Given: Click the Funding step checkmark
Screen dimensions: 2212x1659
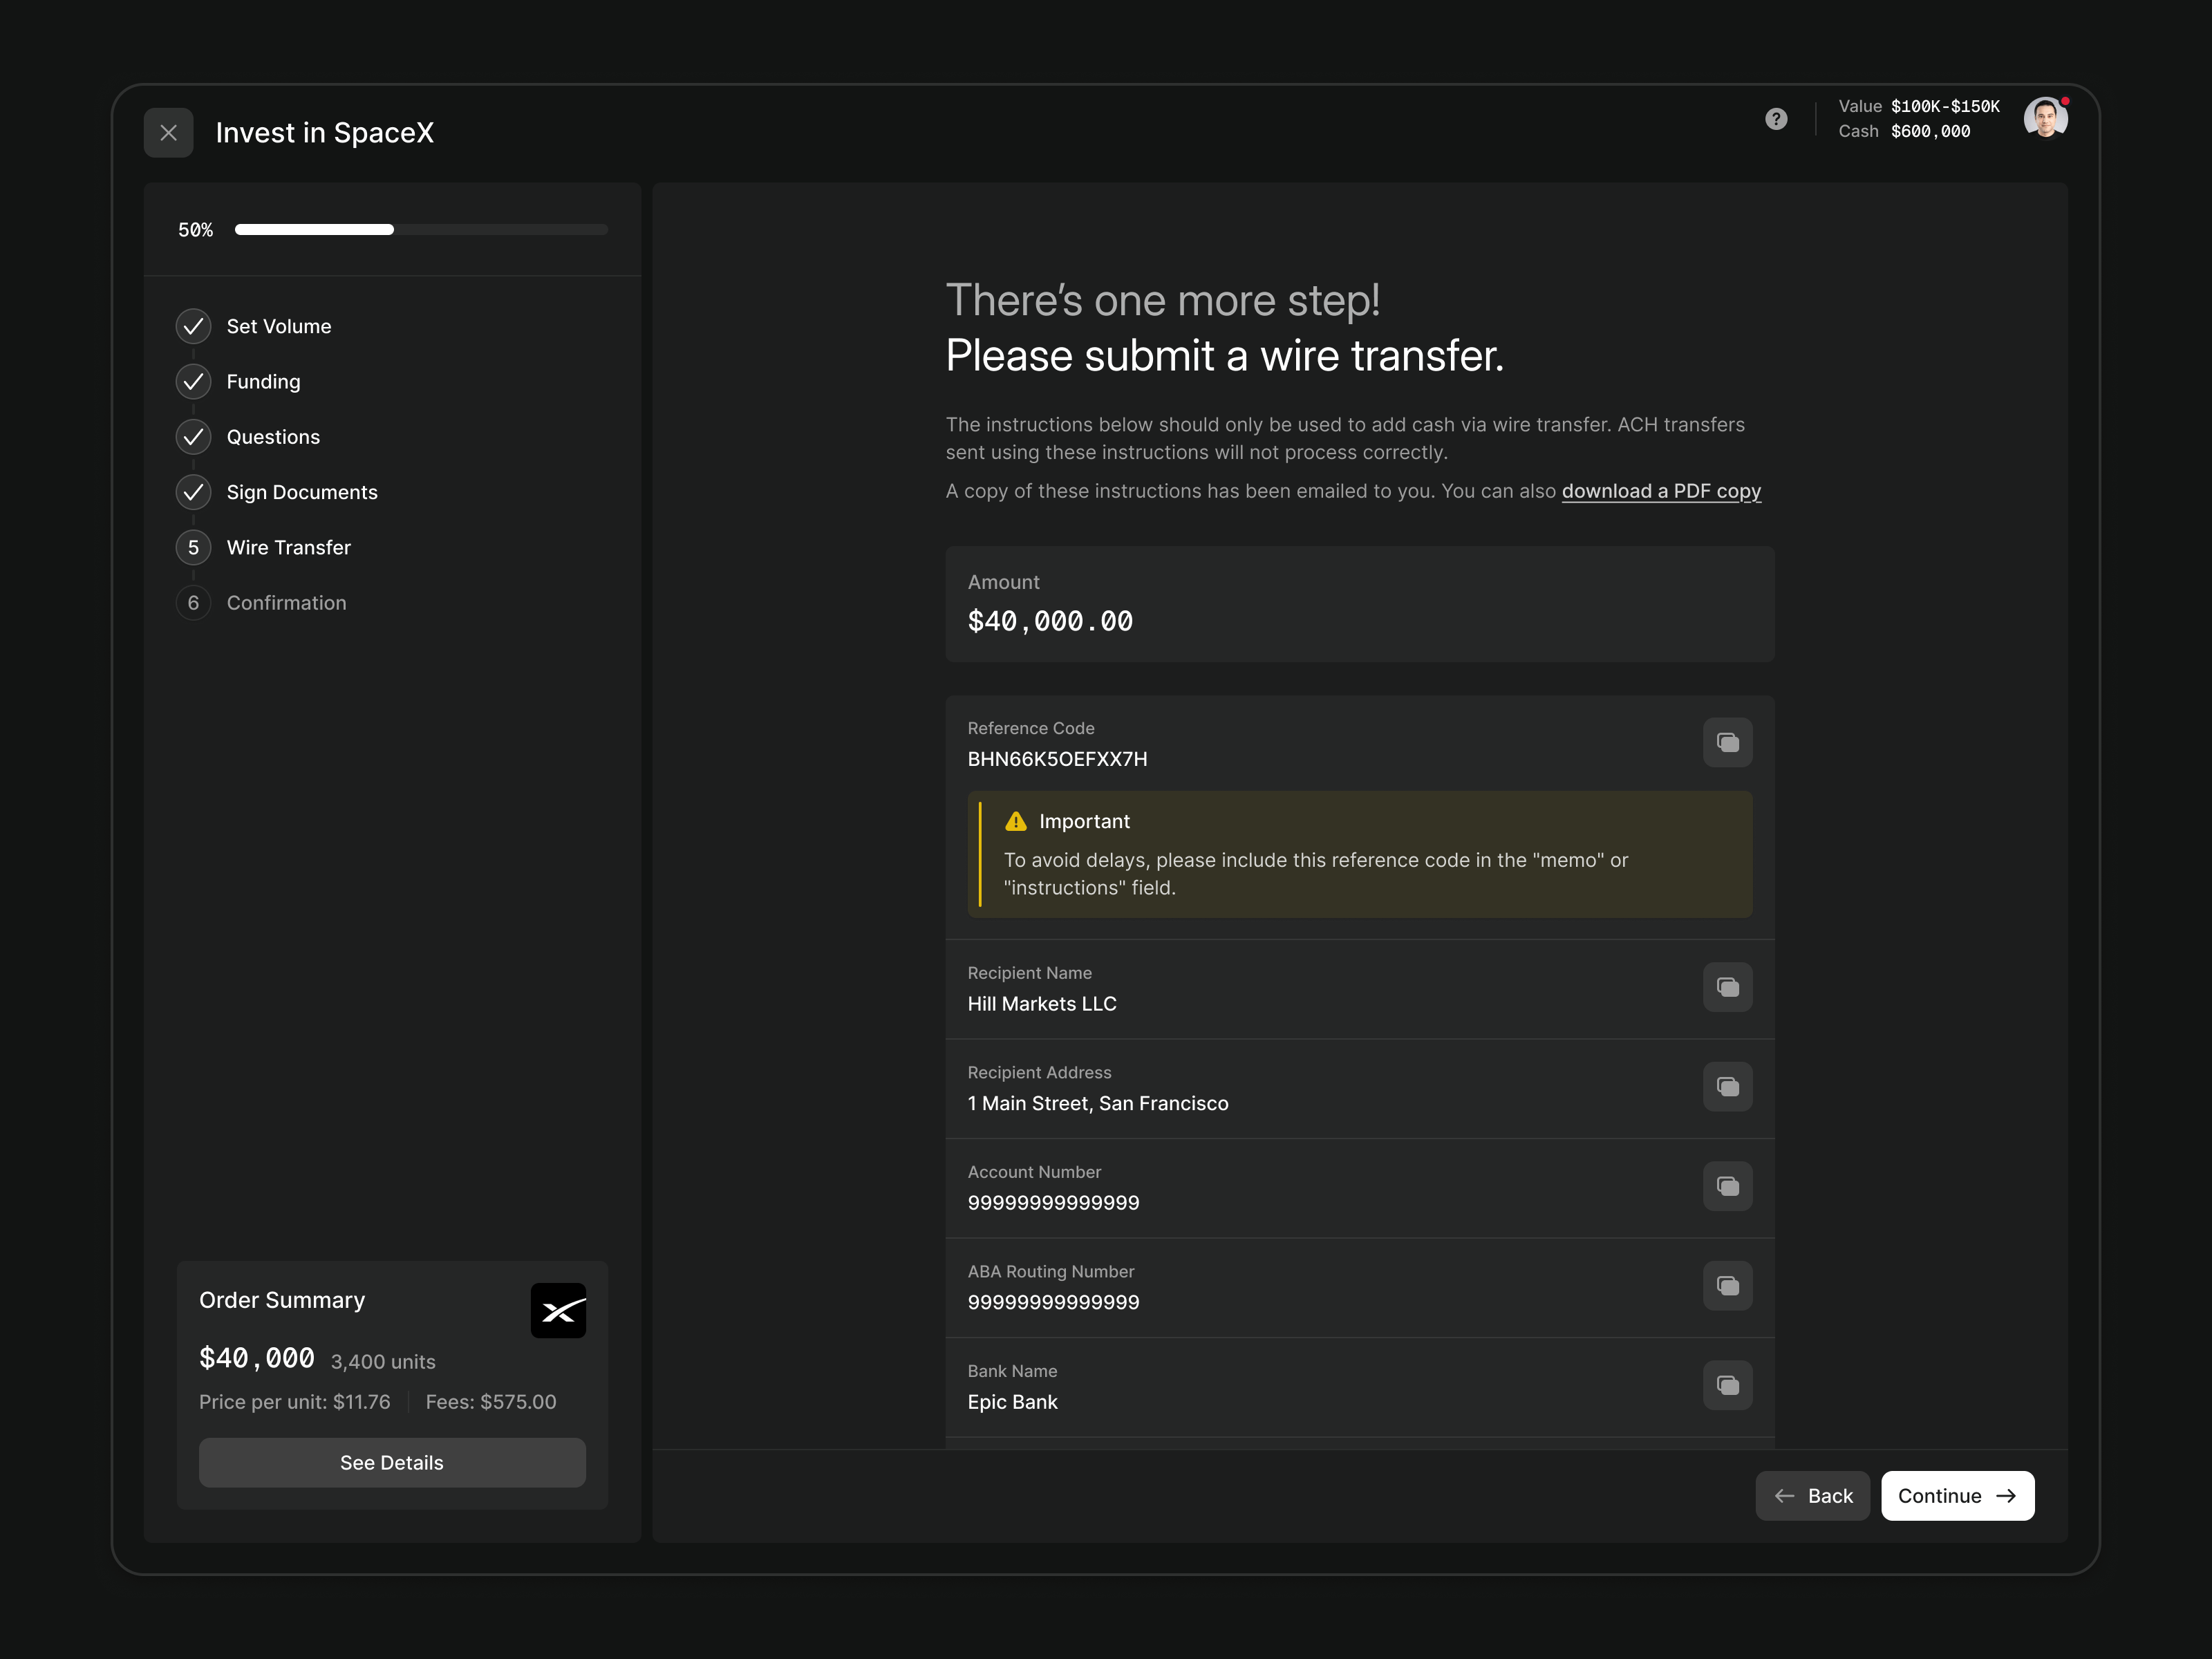Looking at the screenshot, I should click(x=193, y=381).
